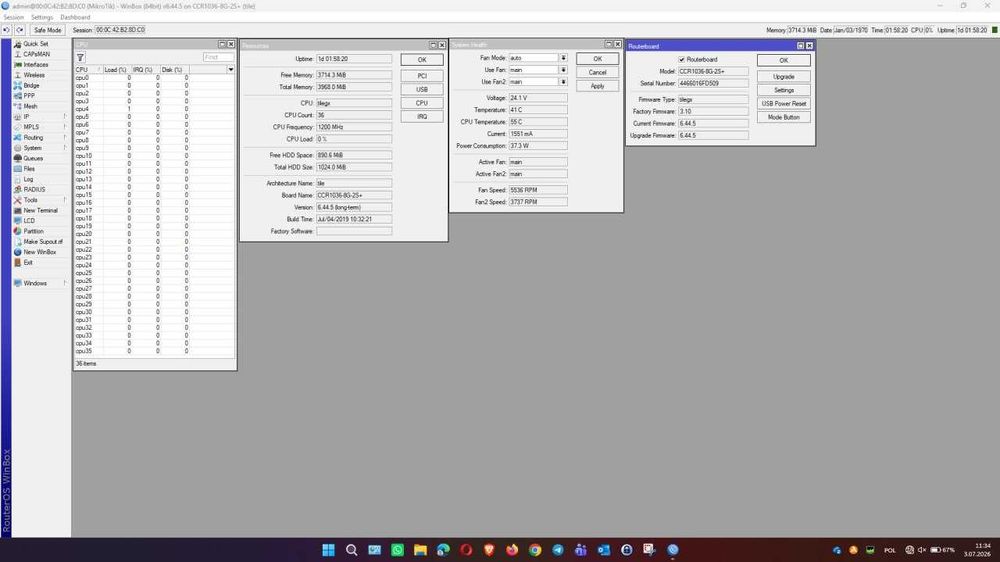Open Files in the sidebar
1000x562 pixels.
pos(29,169)
